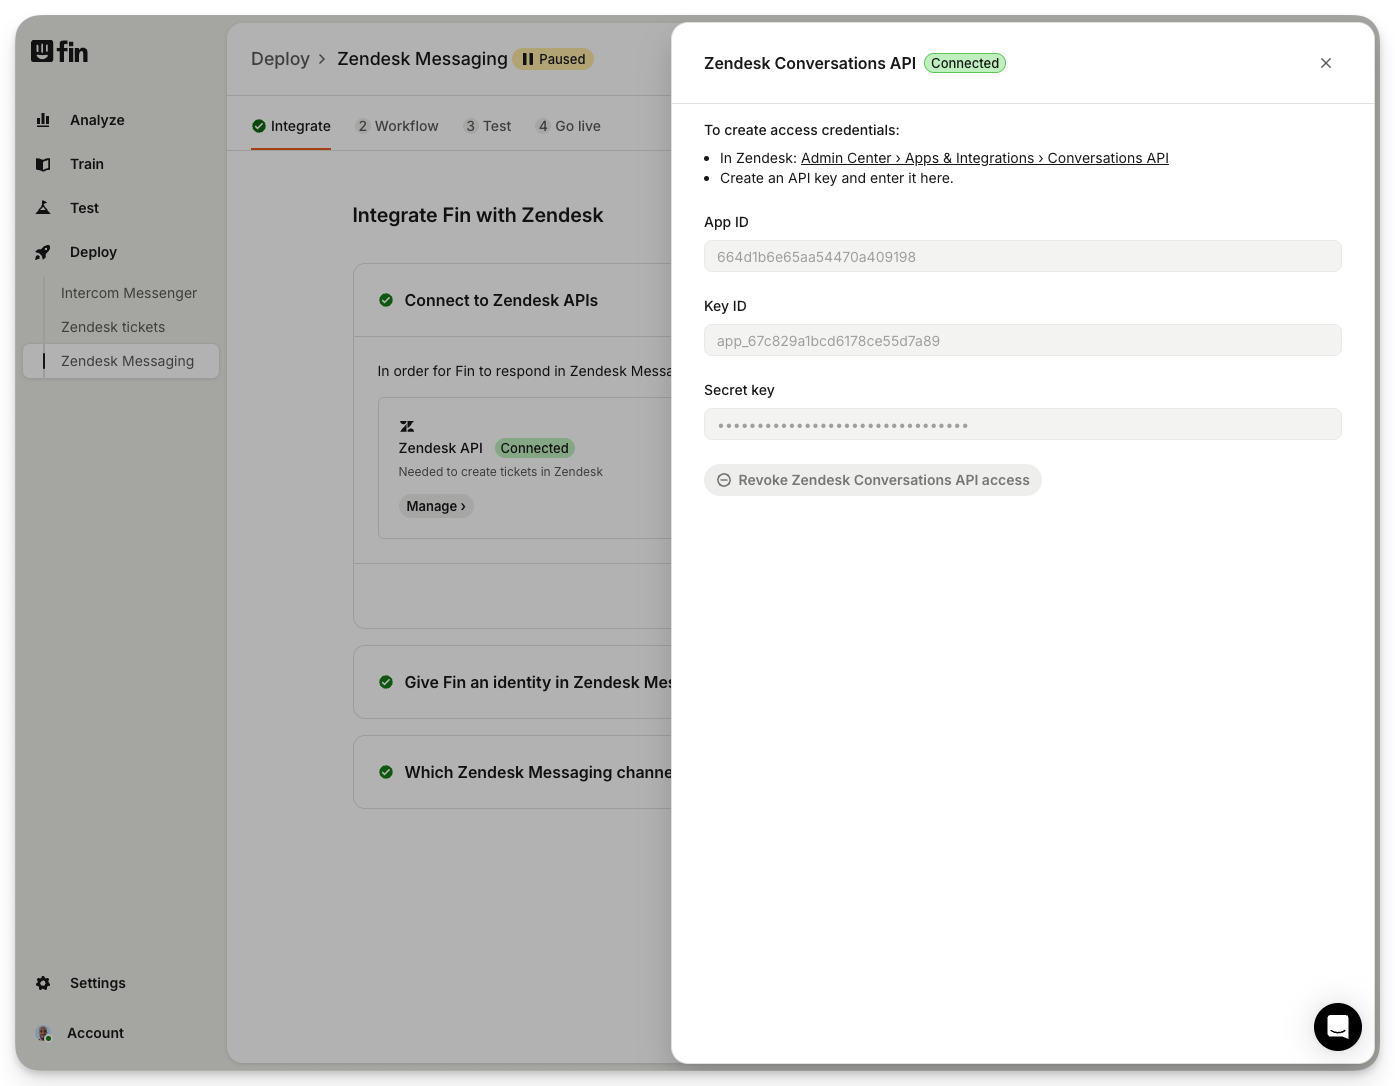Click the Train book icon
1395x1086 pixels.
coord(43,164)
